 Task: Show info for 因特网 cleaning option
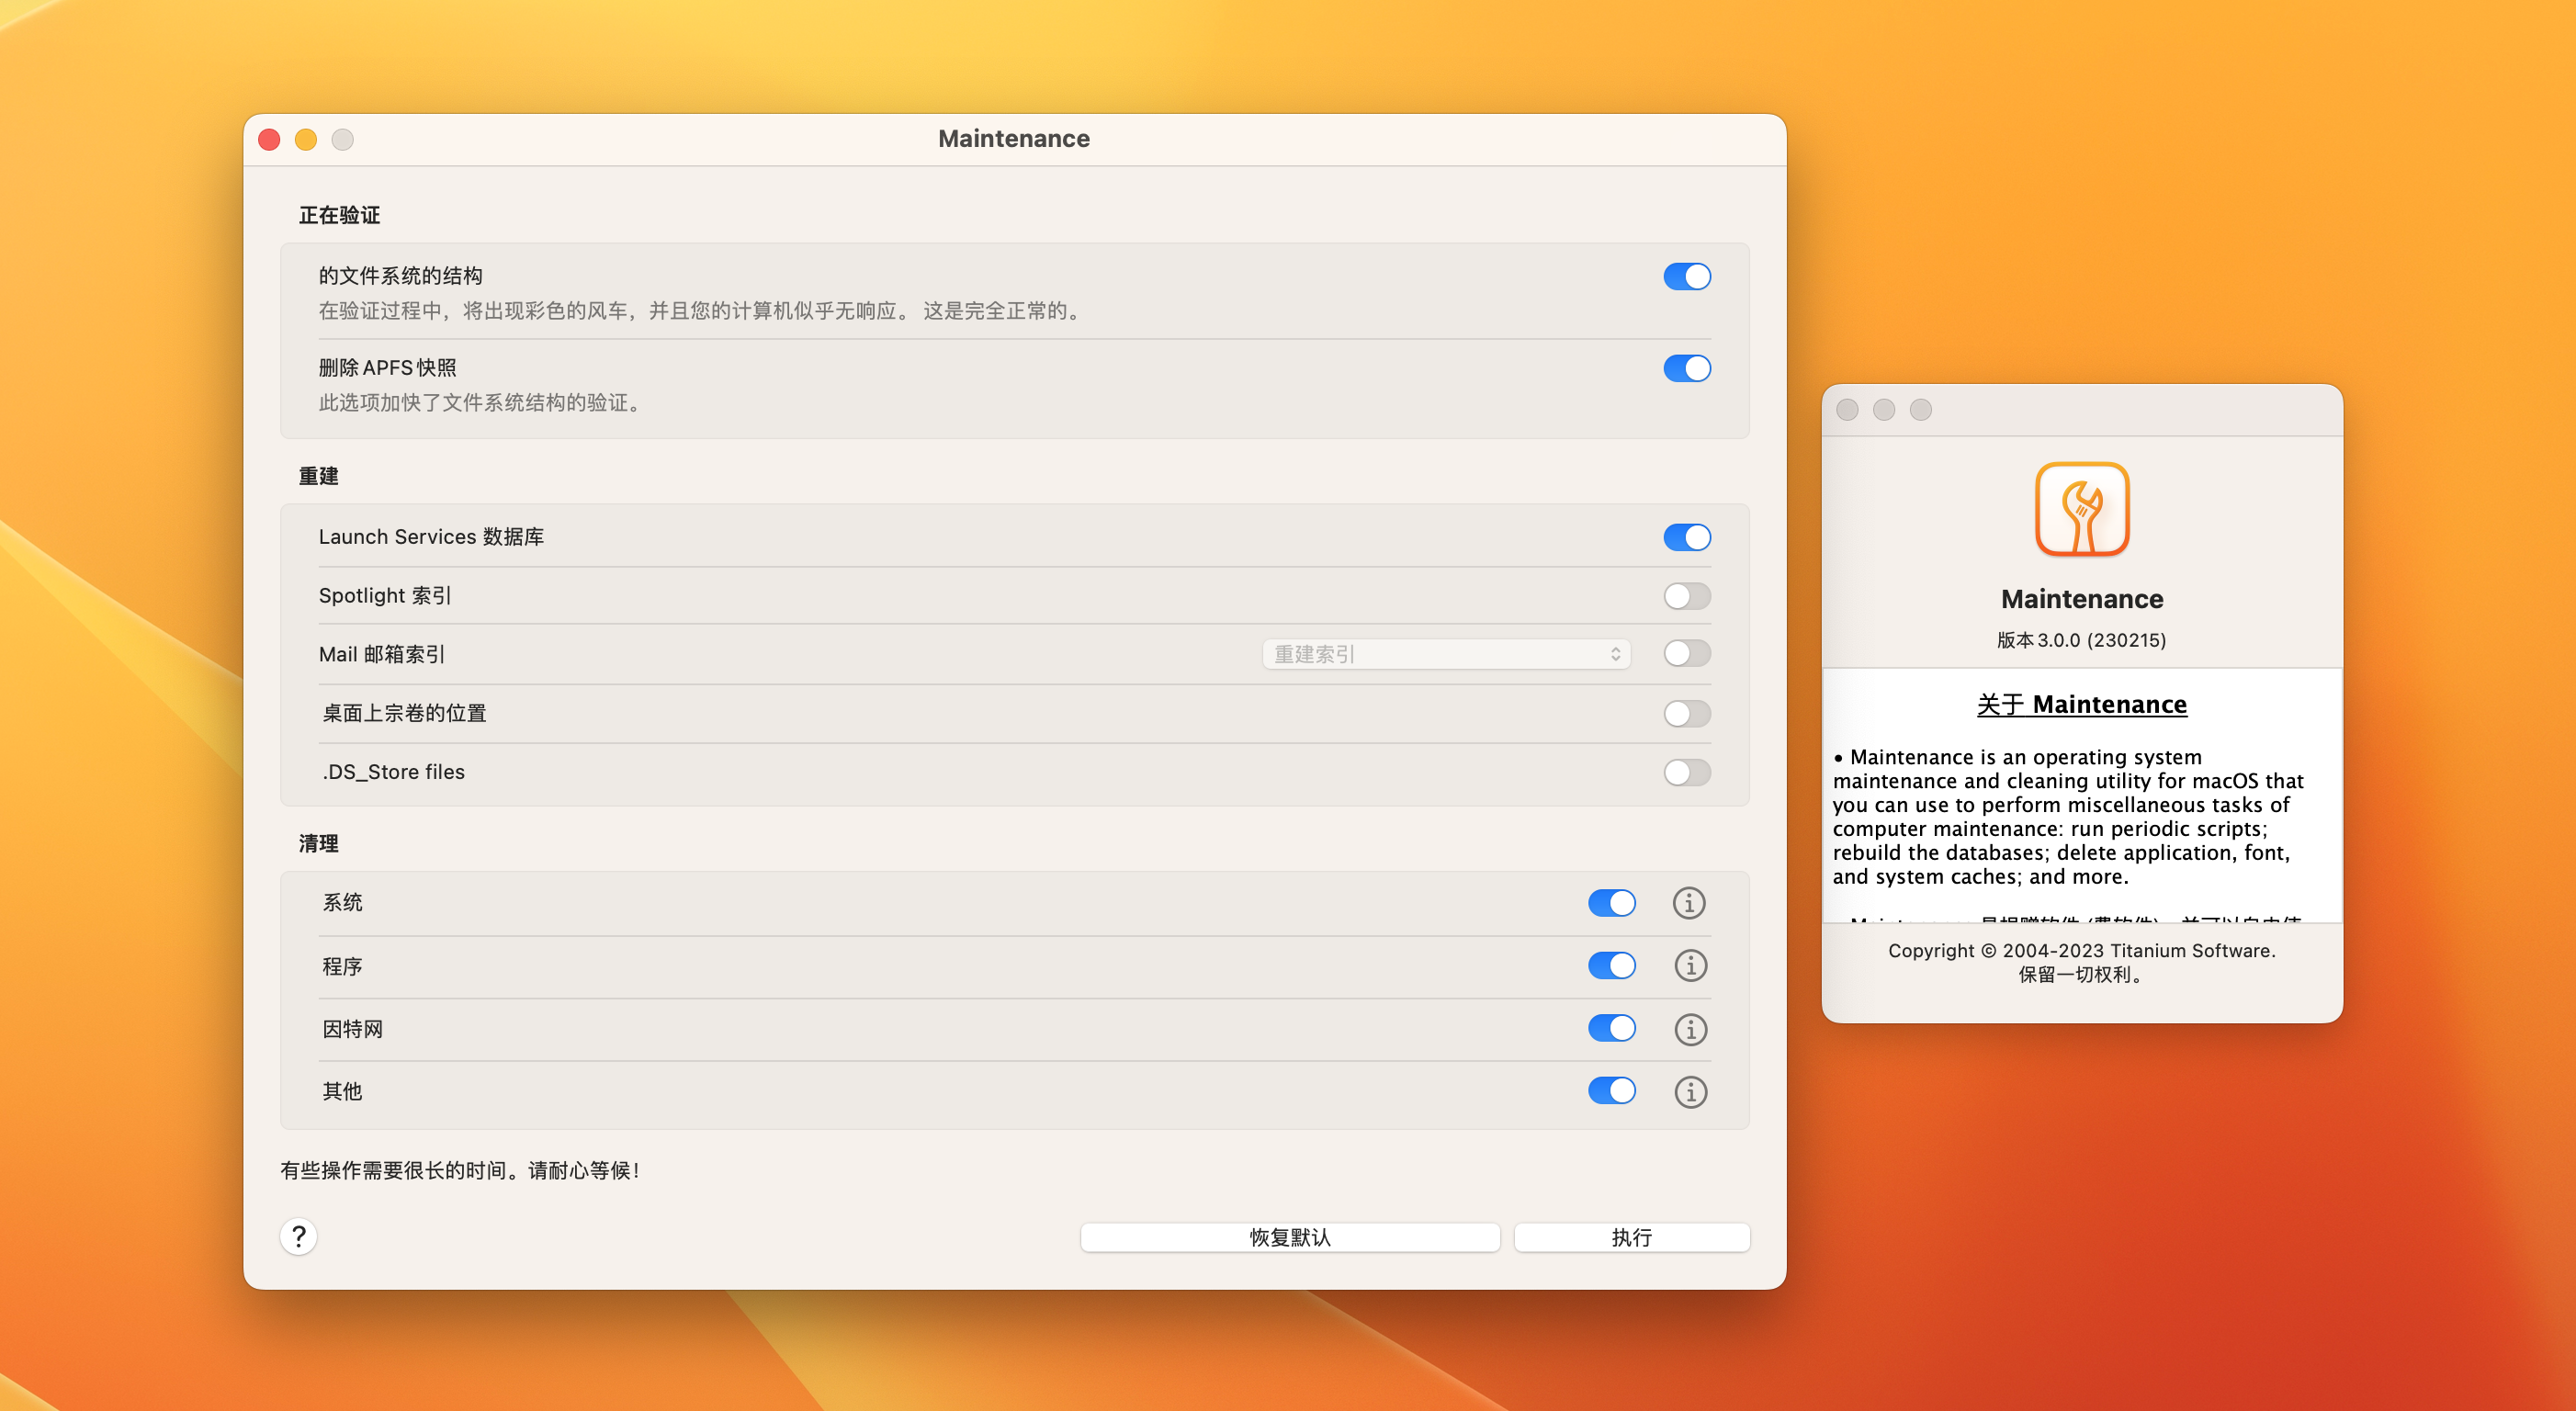1690,1029
